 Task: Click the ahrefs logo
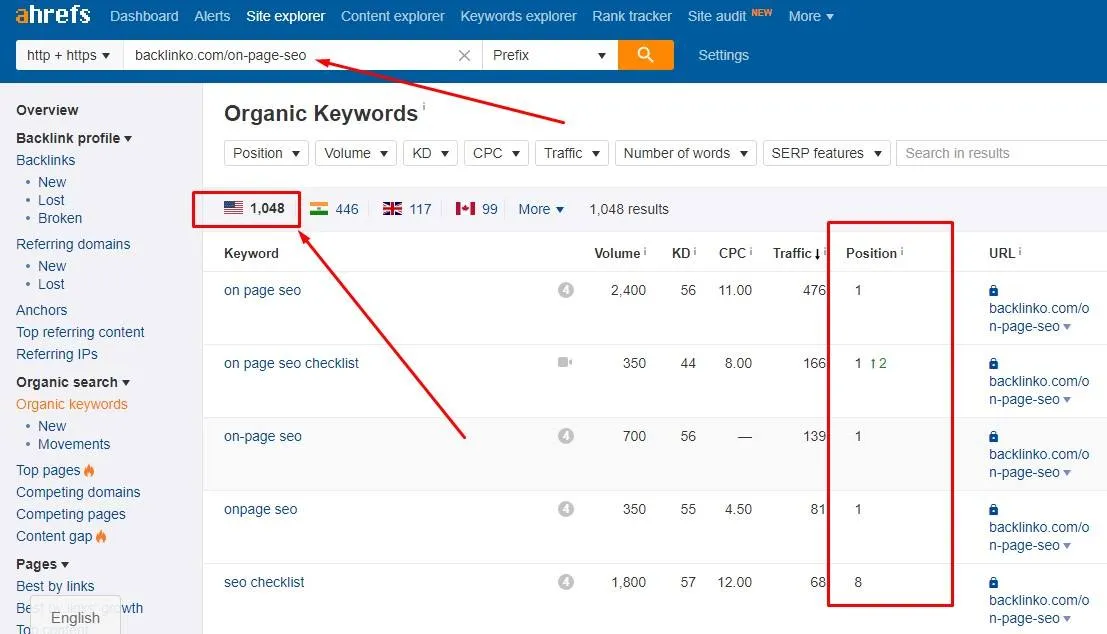click(53, 14)
